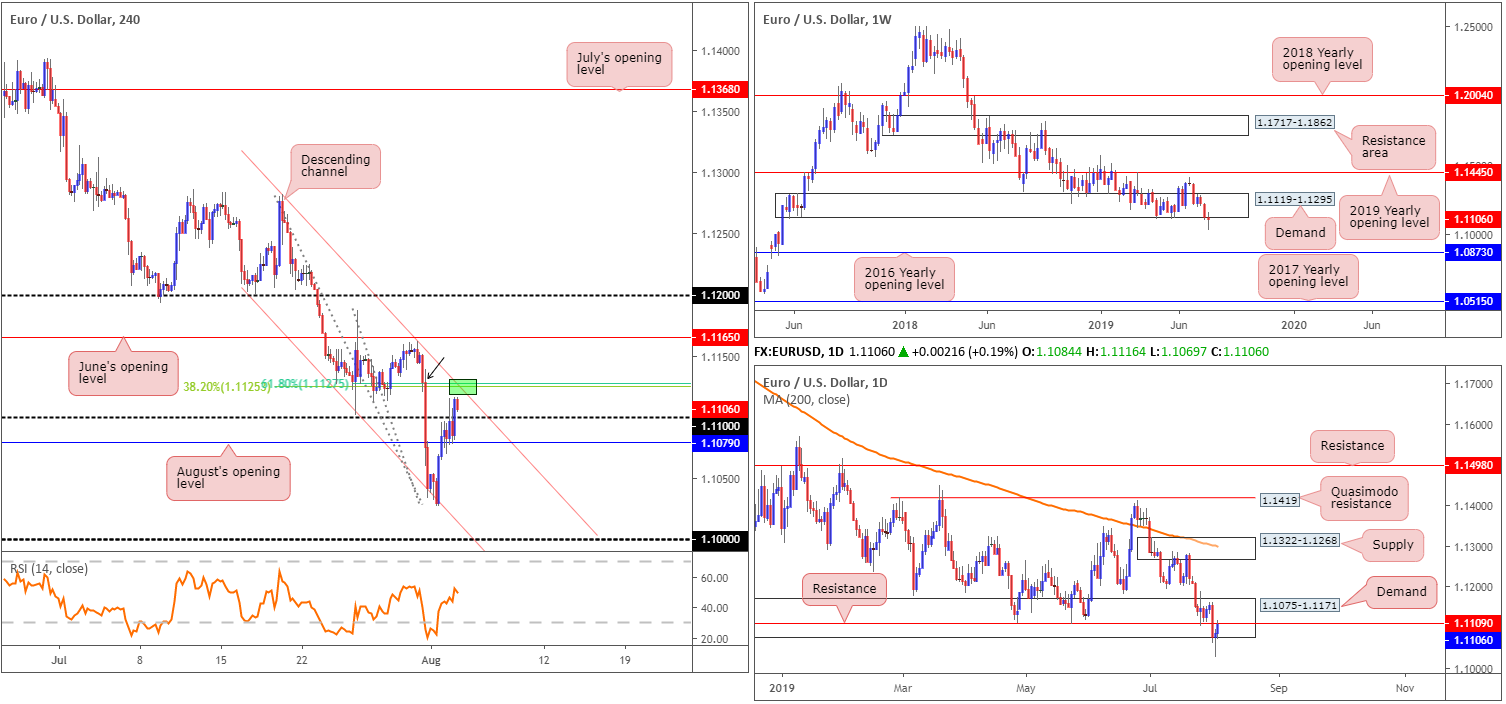Viewport: 1506px width, 704px height.
Task: Click the 'L:1.10697' low value in the header
Action: [x=1180, y=353]
